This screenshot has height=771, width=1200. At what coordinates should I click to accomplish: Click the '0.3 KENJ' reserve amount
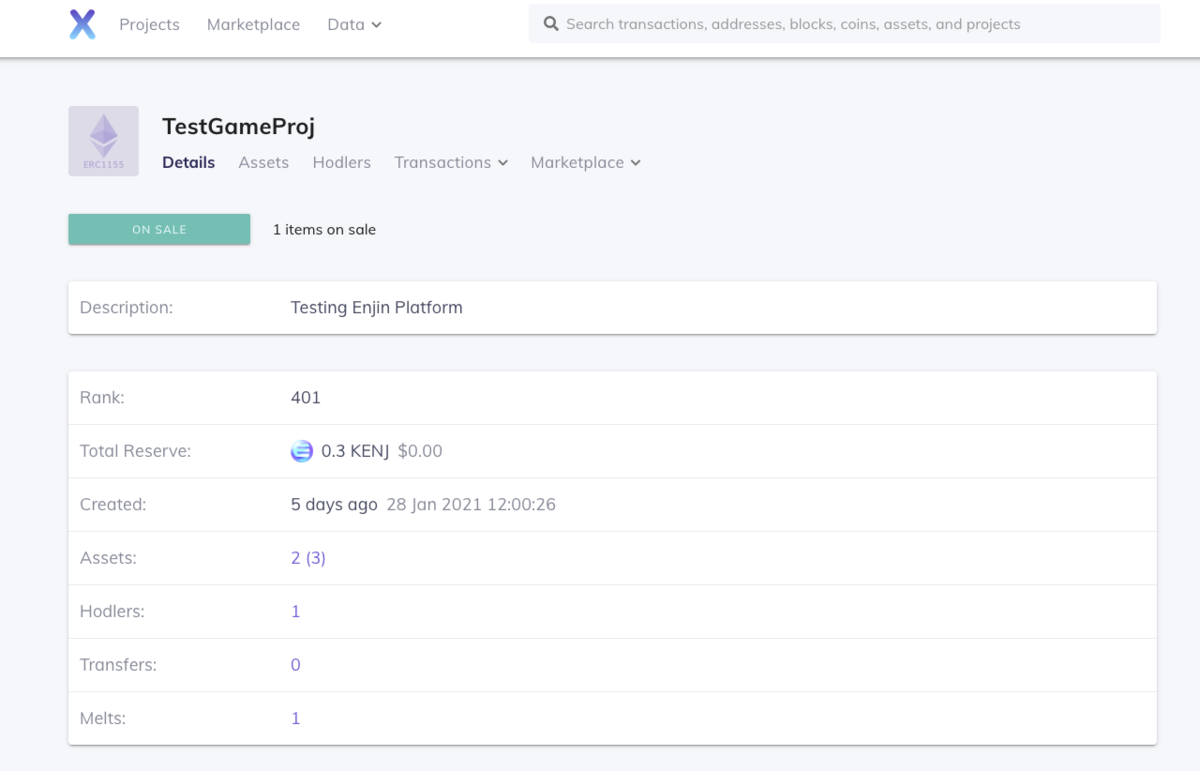coord(355,451)
